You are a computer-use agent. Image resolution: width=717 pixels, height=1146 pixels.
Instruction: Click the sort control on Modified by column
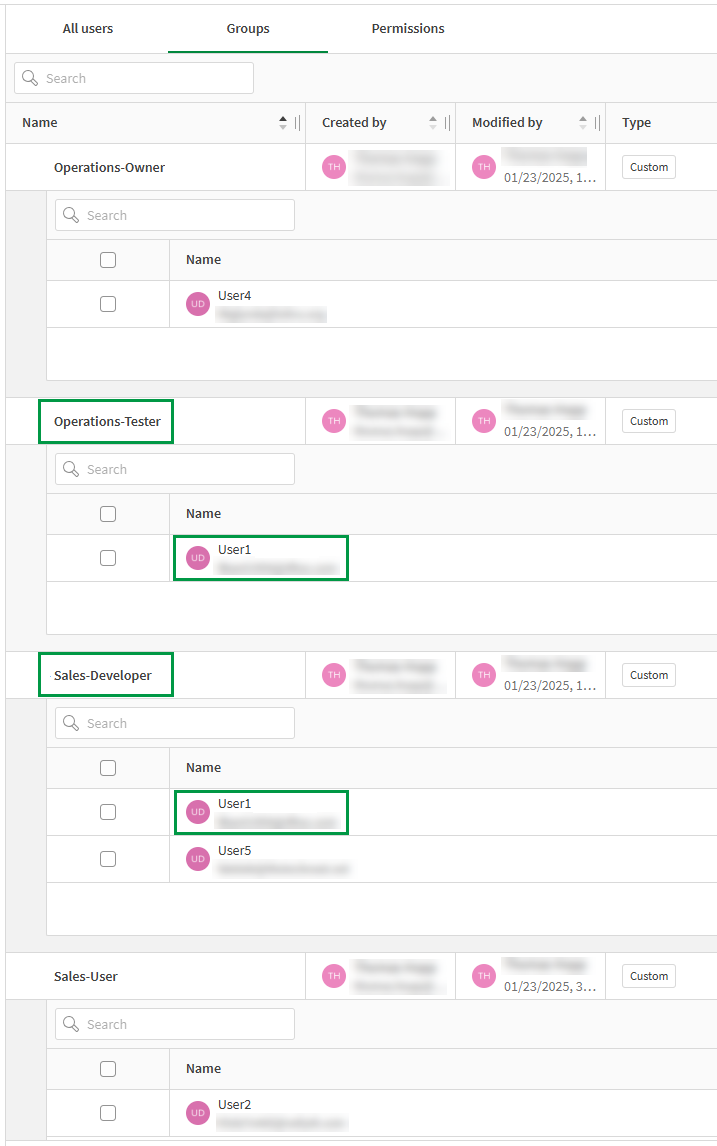coord(581,122)
